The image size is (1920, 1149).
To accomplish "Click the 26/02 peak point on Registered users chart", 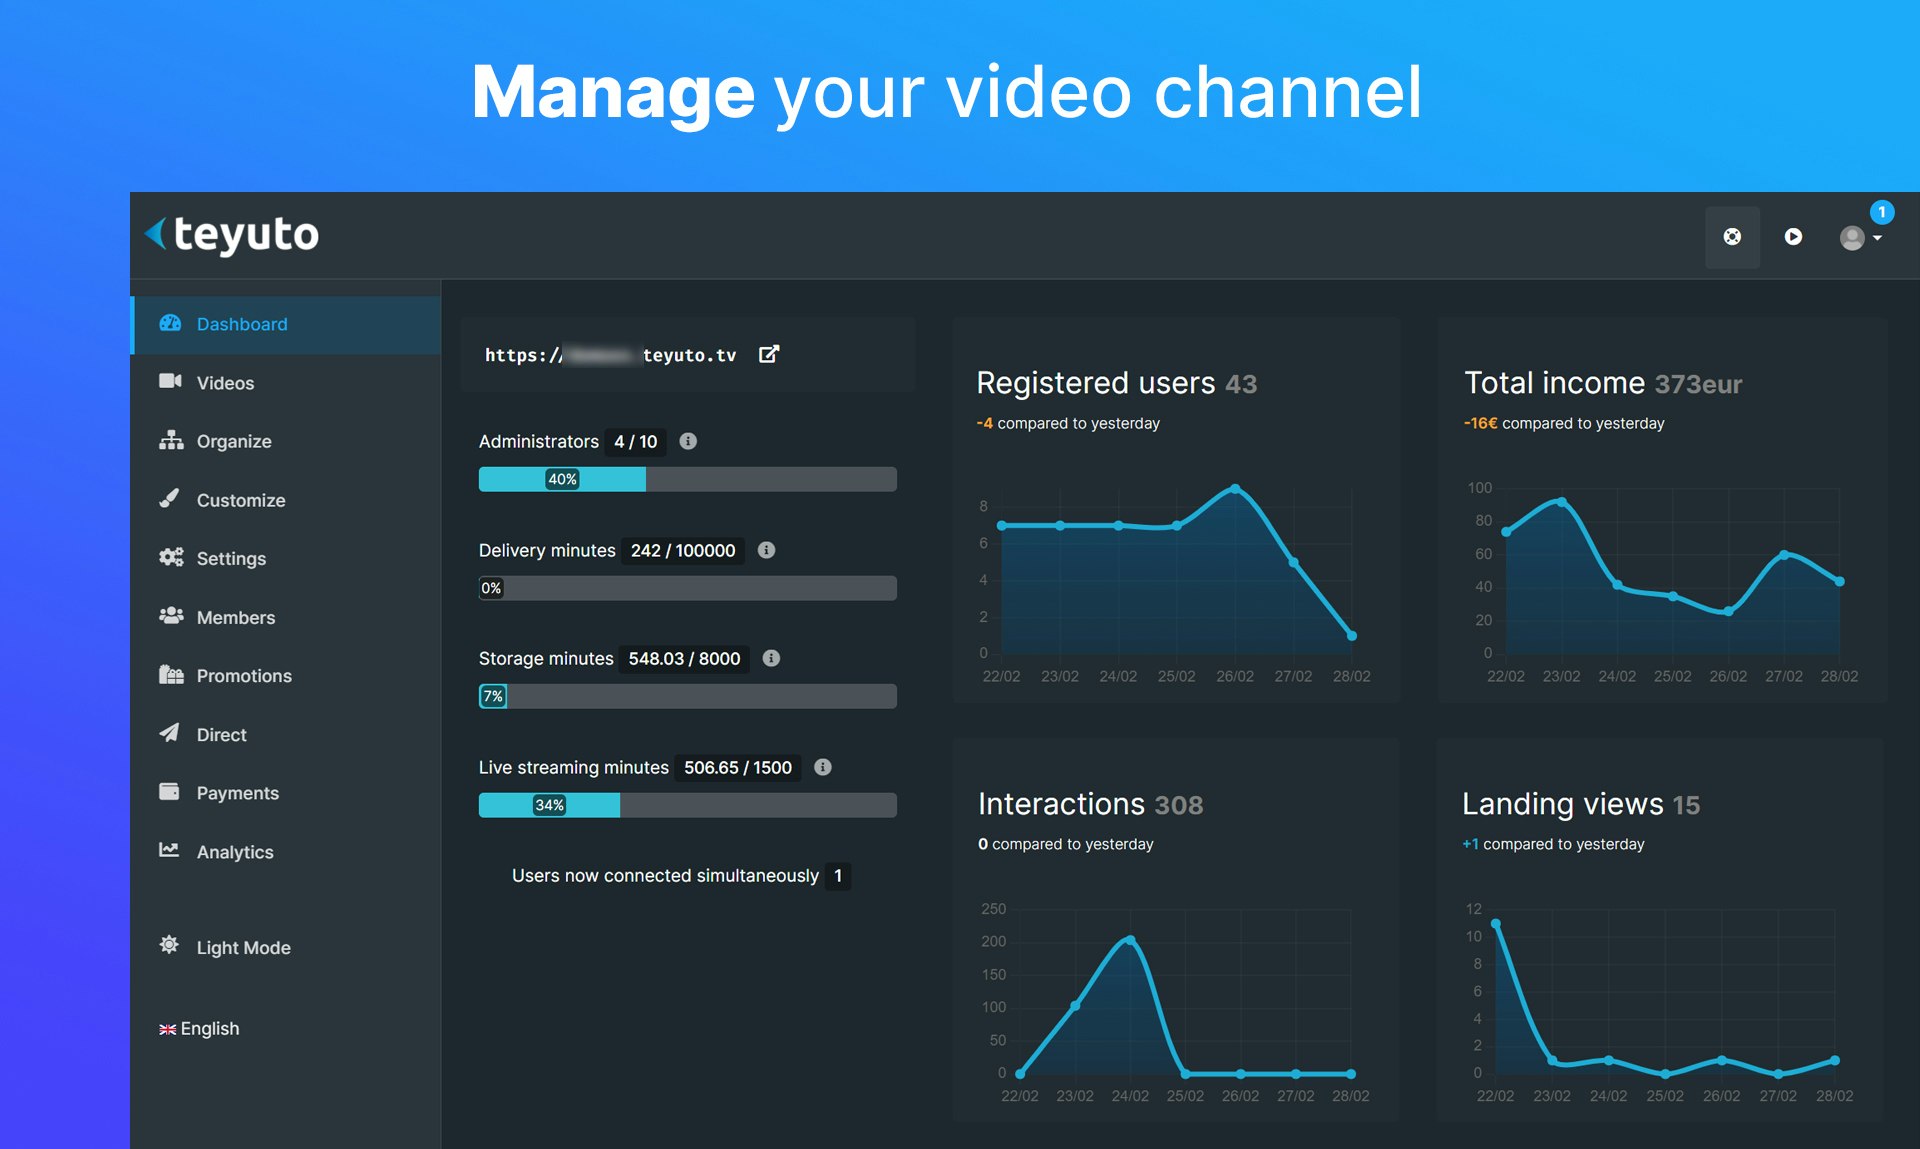I will (1235, 489).
